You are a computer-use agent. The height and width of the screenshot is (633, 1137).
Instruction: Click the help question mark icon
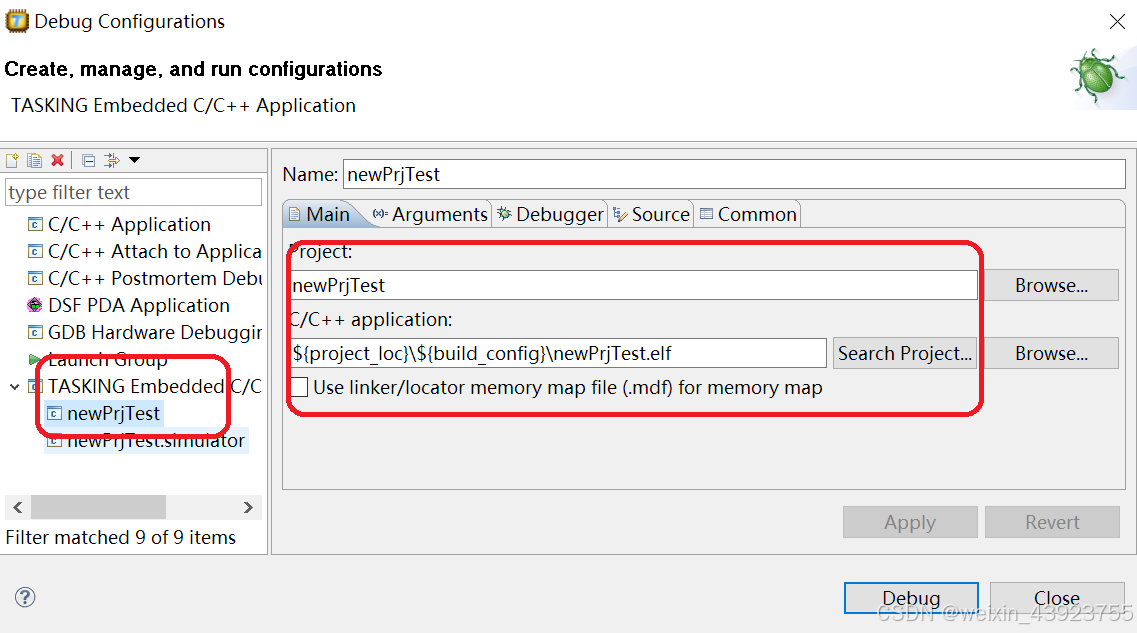tap(25, 597)
